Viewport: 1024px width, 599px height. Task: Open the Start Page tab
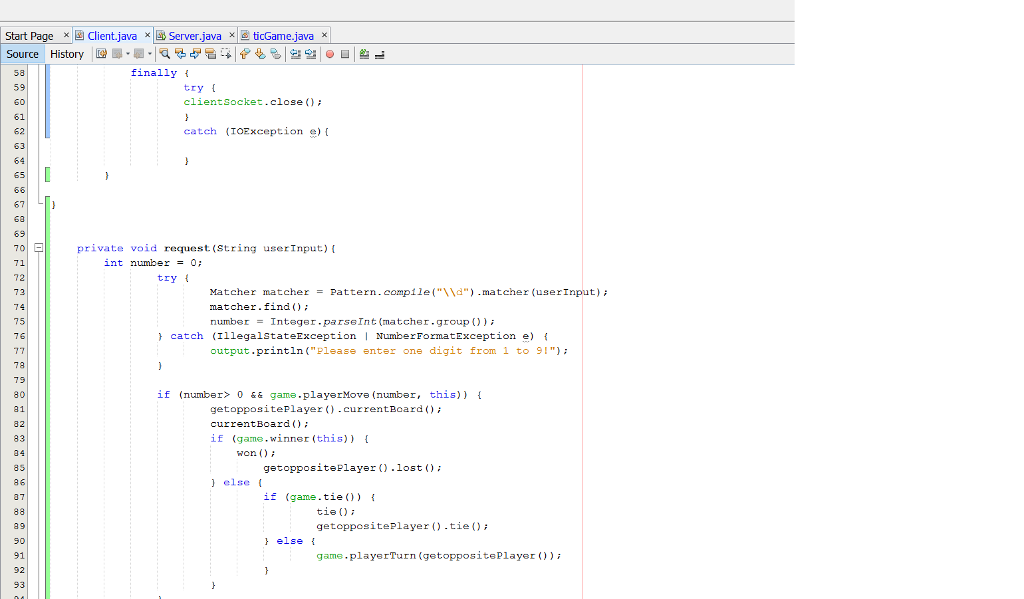tap(28, 34)
